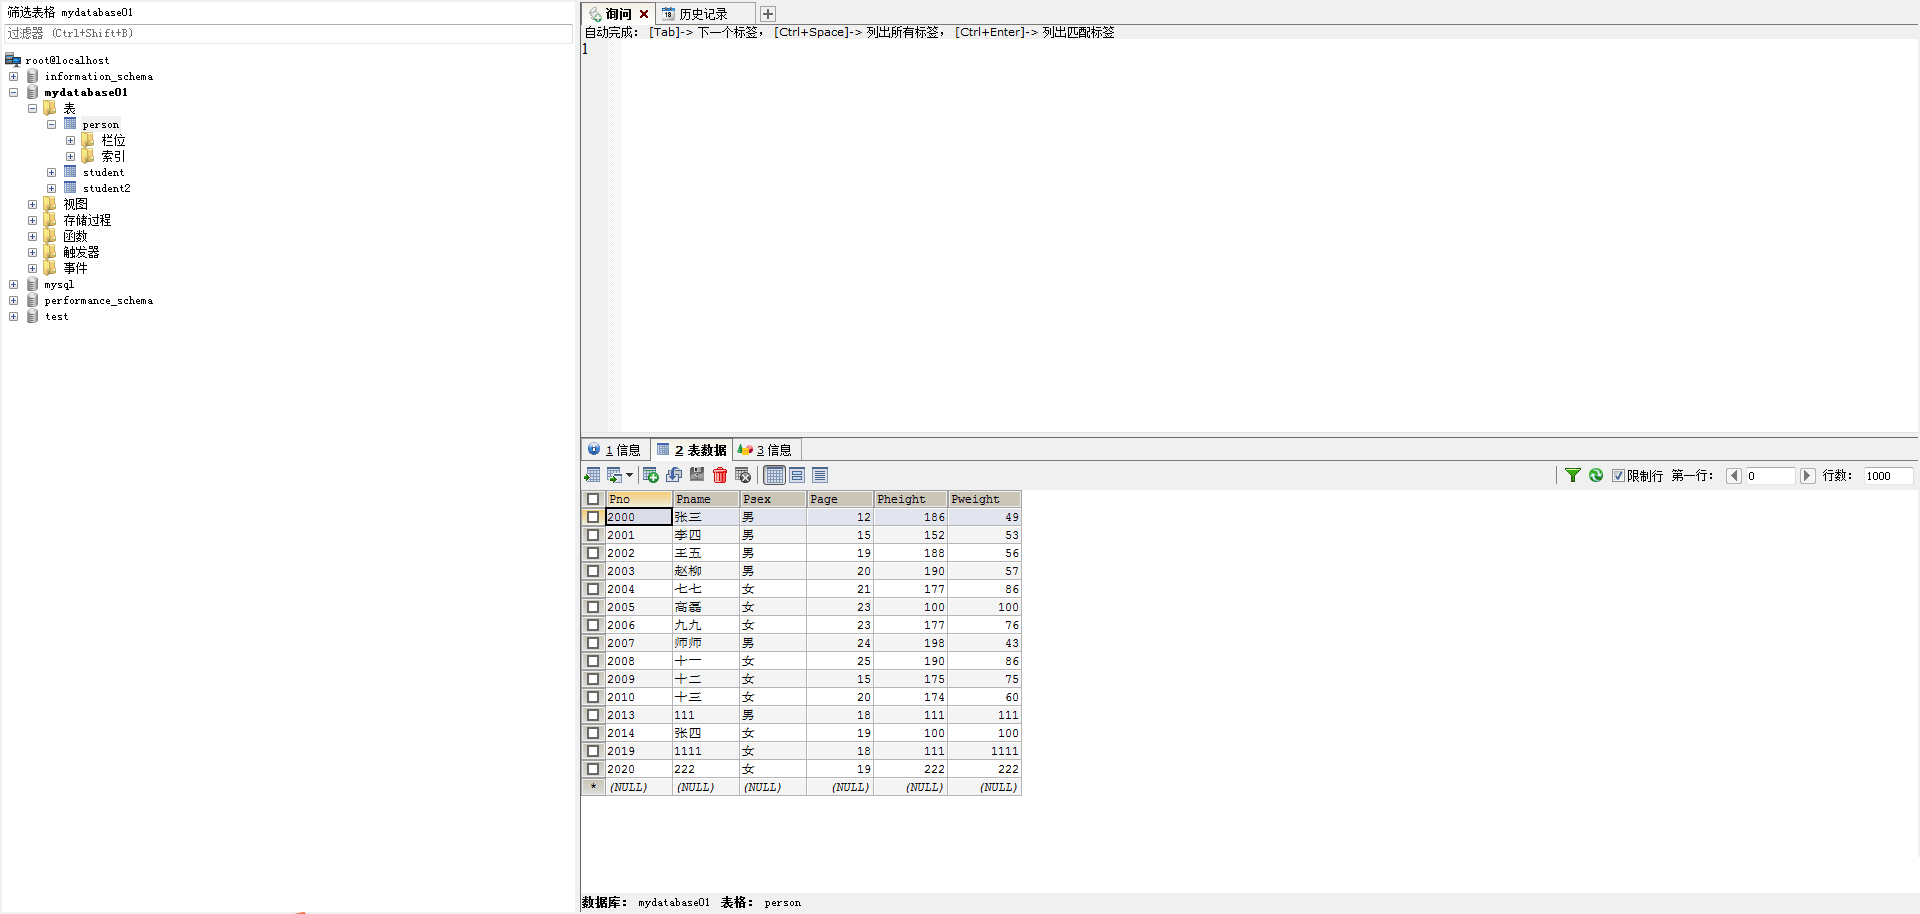The height and width of the screenshot is (914, 1920).
Task: Toggle the 限制行 limit rows checkbox
Action: click(x=1618, y=476)
